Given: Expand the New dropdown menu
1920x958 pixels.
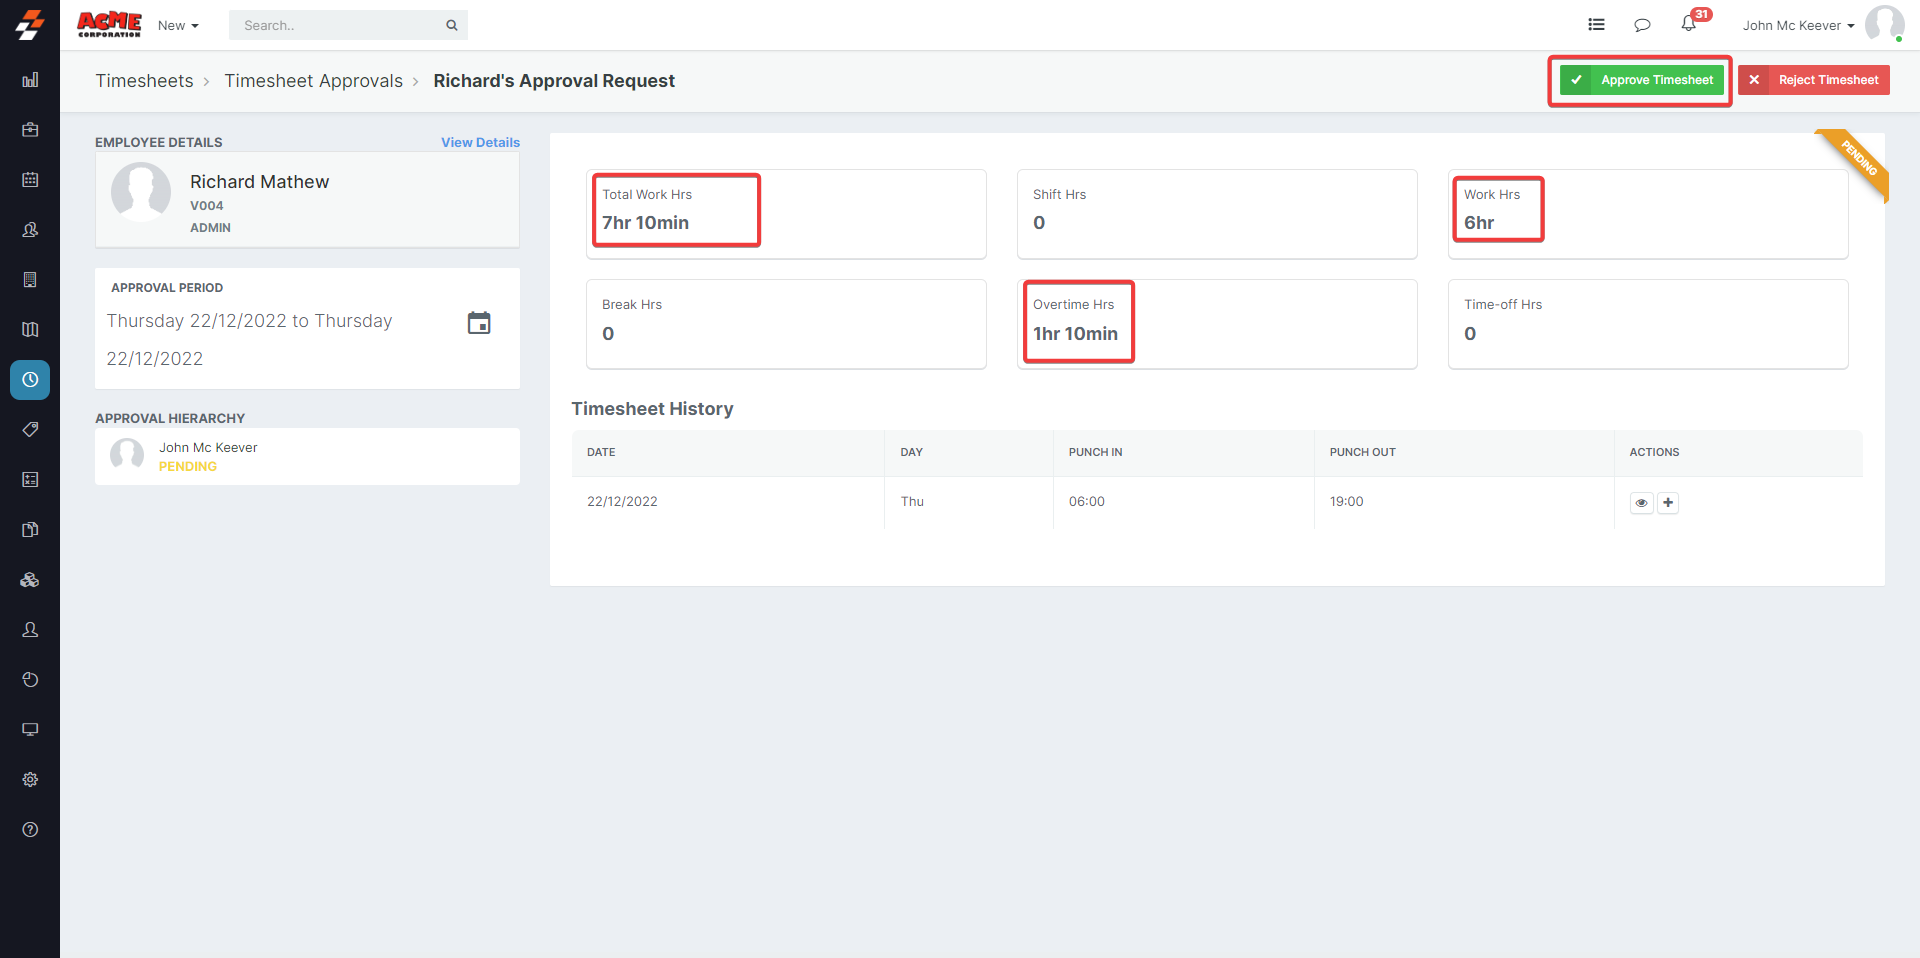Looking at the screenshot, I should click(178, 26).
